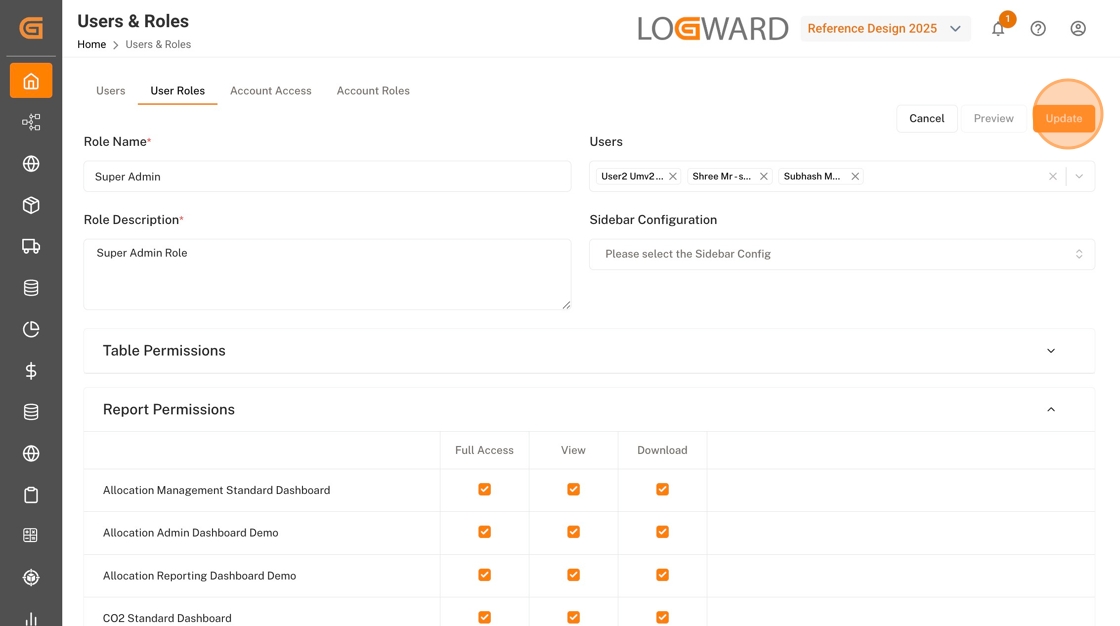Open the grid layout sidebar icon
The height and width of the screenshot is (626, 1120).
(x=31, y=535)
